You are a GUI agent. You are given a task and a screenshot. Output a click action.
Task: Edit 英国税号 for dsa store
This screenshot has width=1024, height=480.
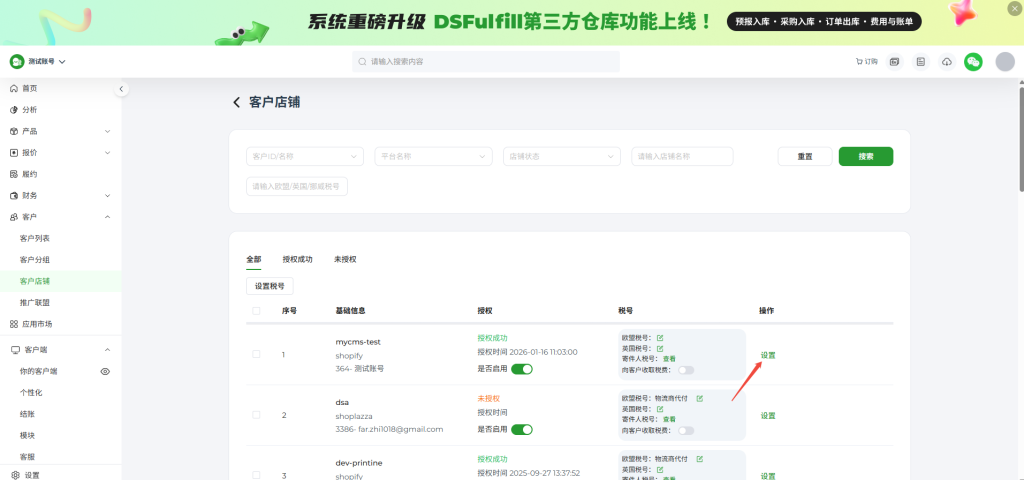(x=660, y=409)
